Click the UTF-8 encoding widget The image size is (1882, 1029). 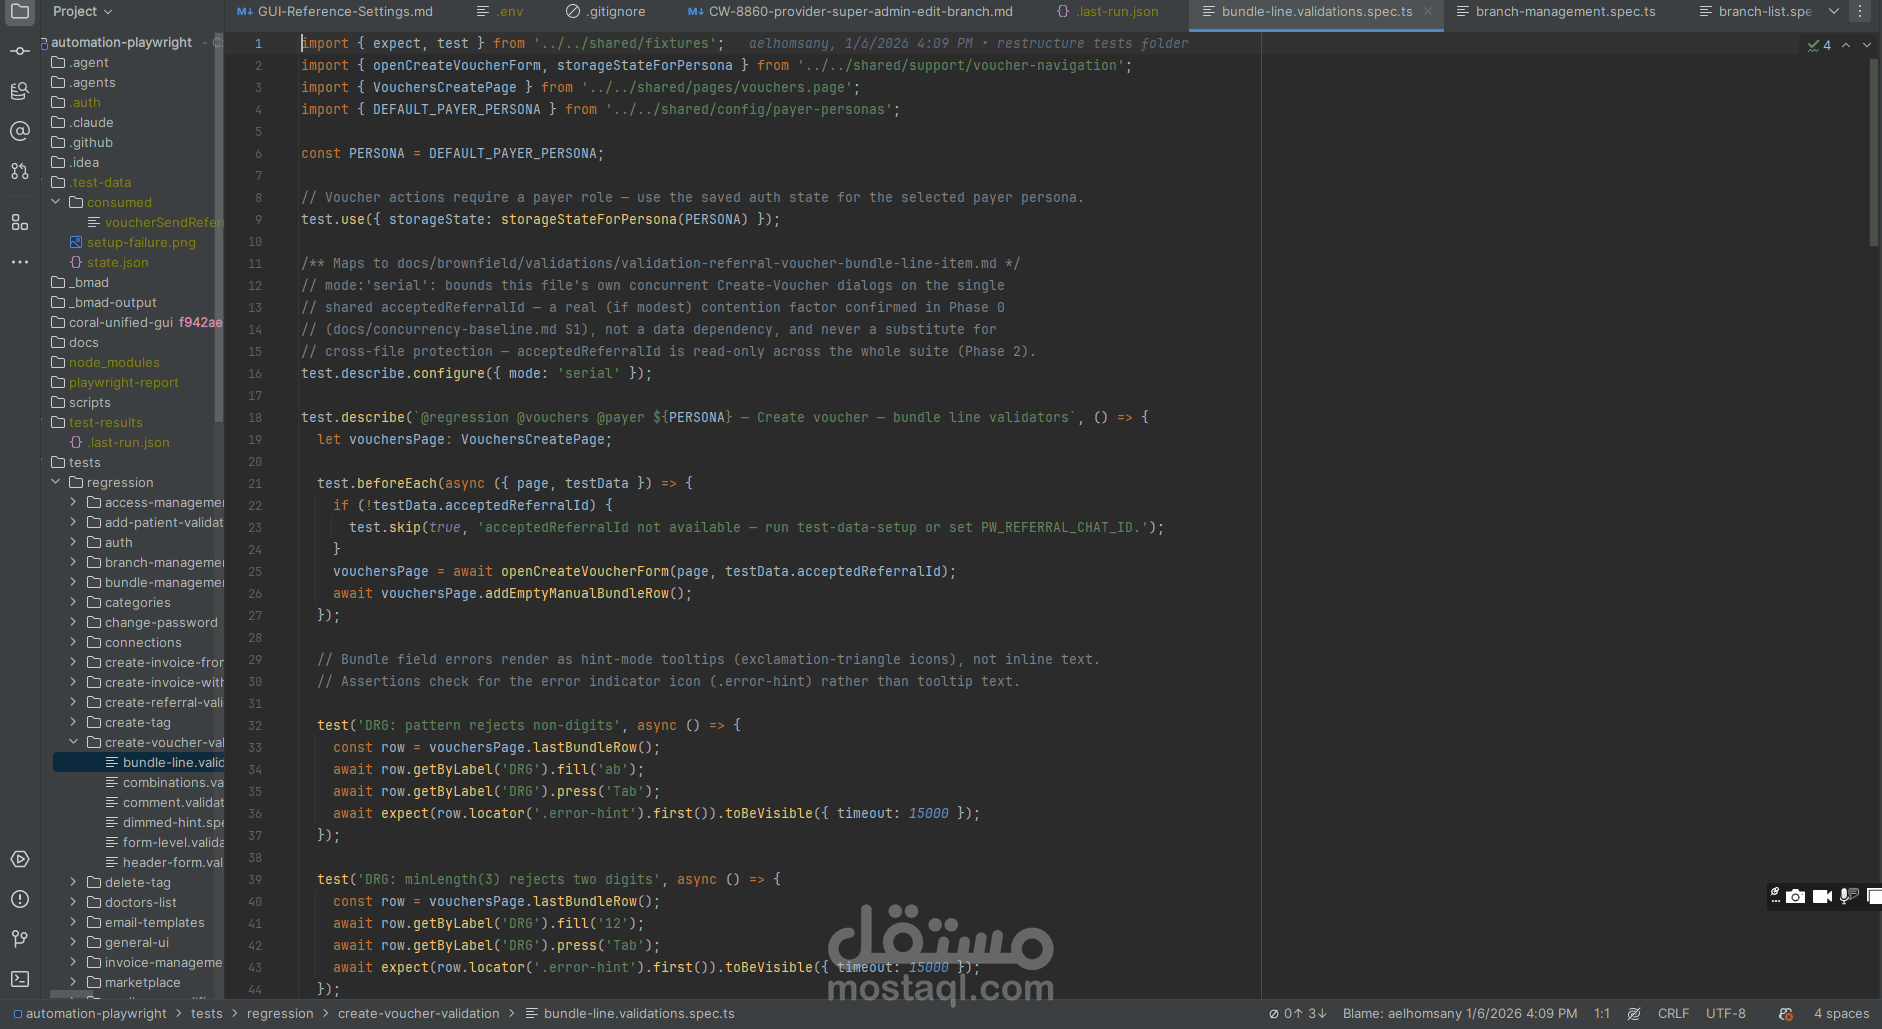(1726, 1014)
